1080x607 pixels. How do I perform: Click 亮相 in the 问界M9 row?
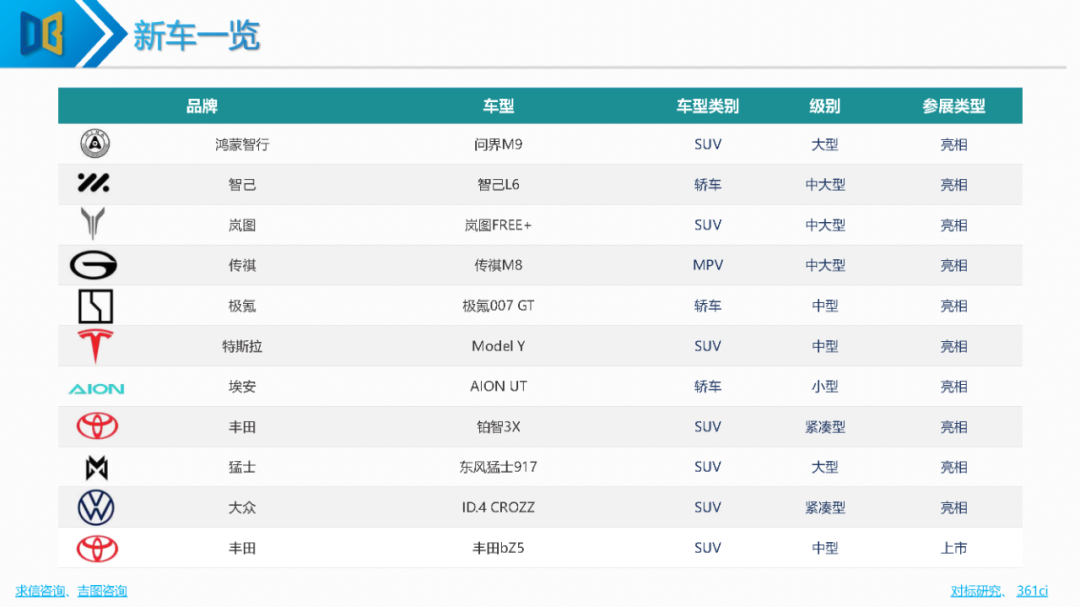tap(954, 145)
